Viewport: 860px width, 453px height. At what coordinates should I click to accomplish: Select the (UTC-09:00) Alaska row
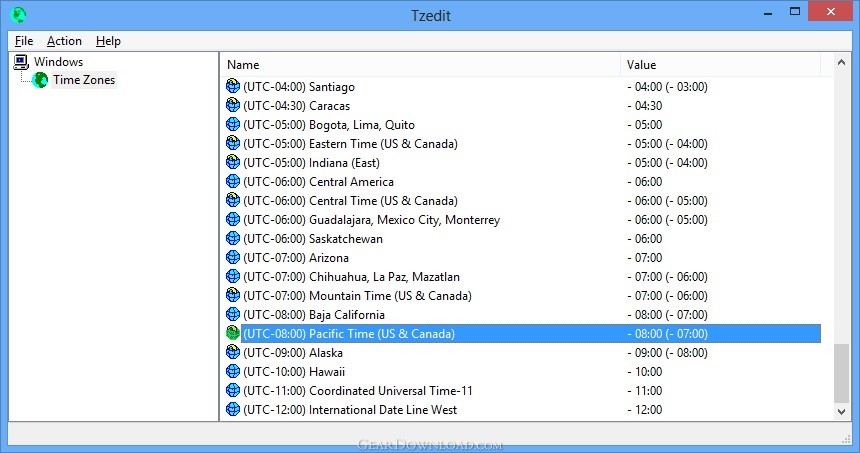[x=523, y=353]
